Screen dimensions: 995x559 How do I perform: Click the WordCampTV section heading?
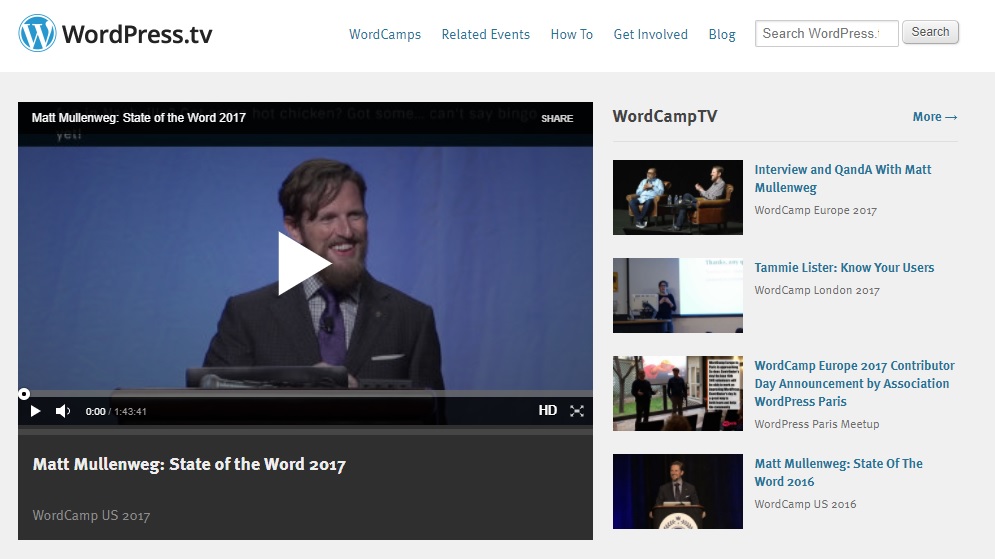(x=665, y=116)
